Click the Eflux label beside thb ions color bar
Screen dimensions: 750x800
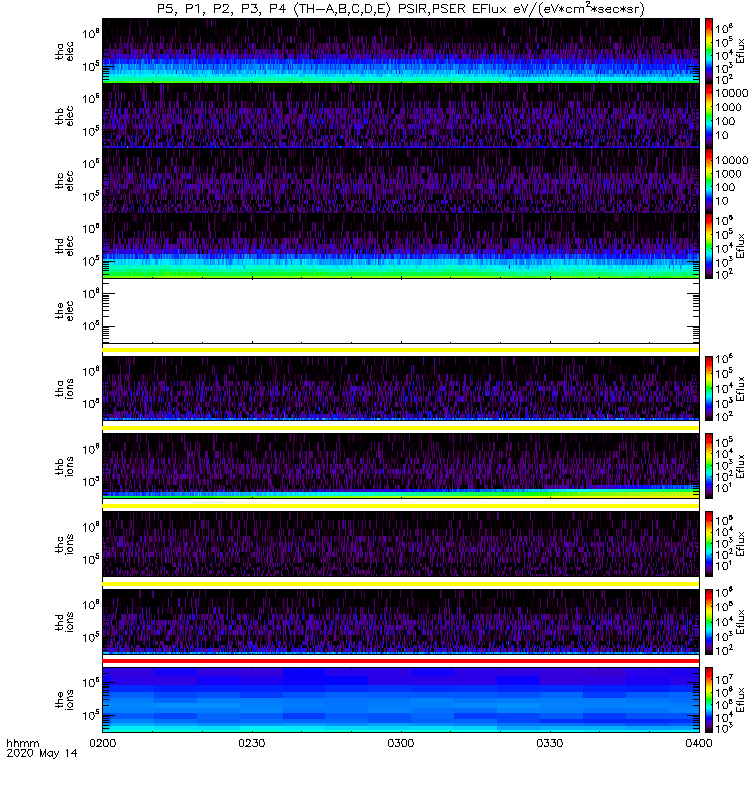coord(741,466)
